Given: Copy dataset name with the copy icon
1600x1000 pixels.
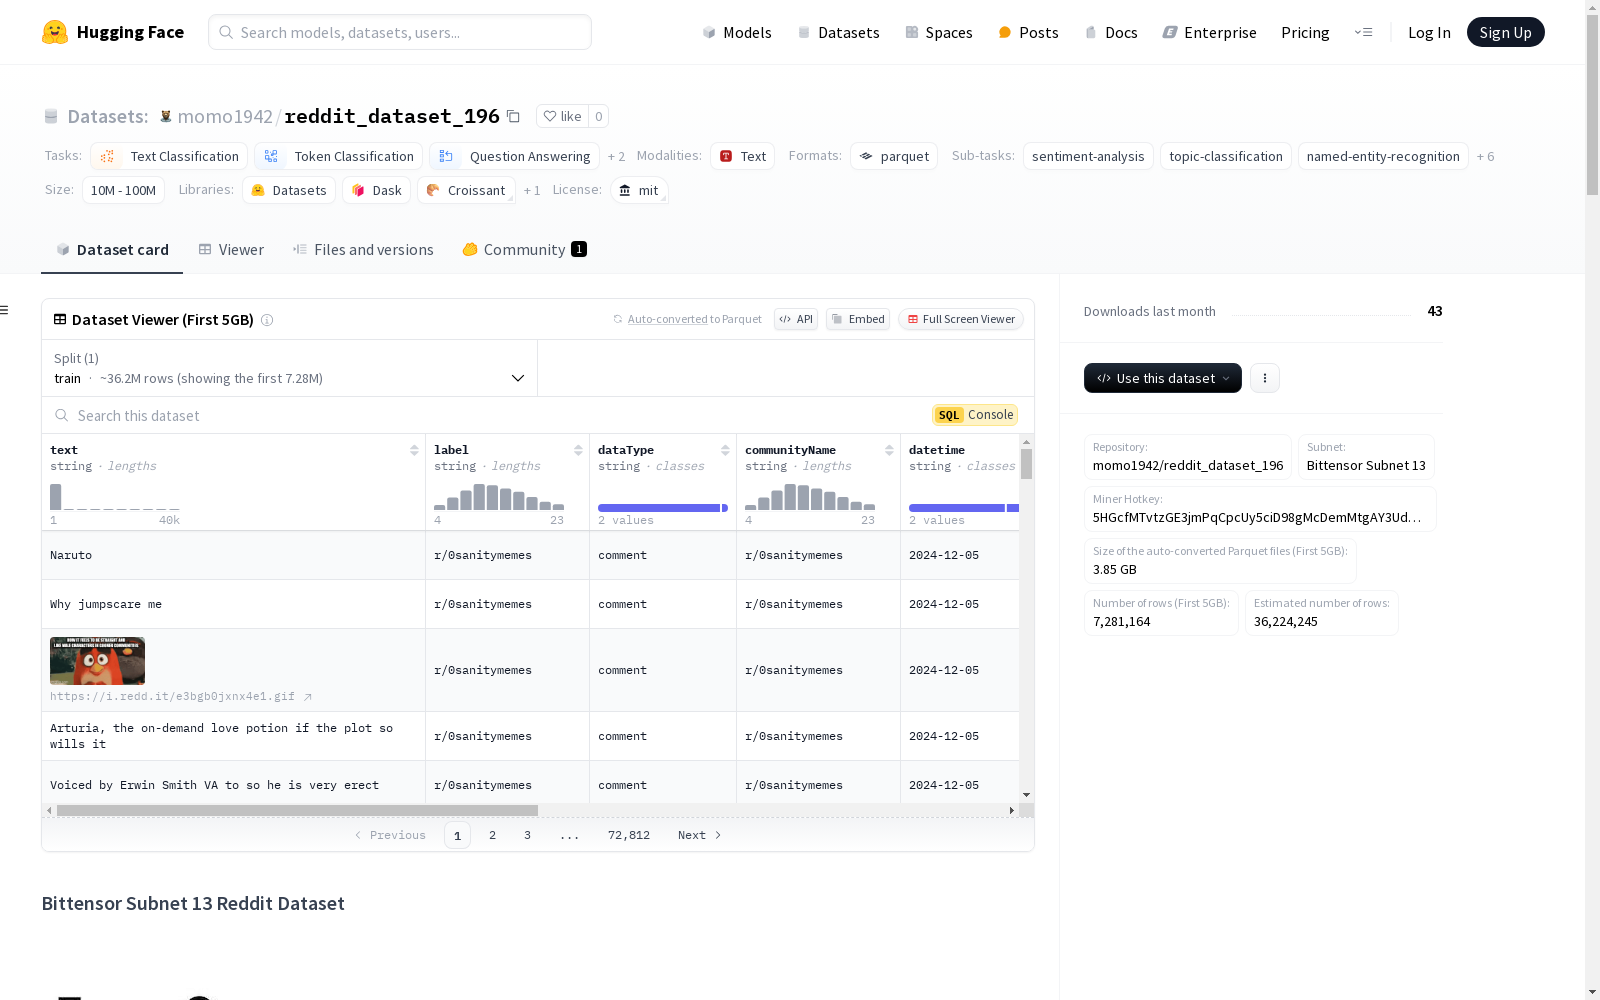Looking at the screenshot, I should (x=513, y=116).
